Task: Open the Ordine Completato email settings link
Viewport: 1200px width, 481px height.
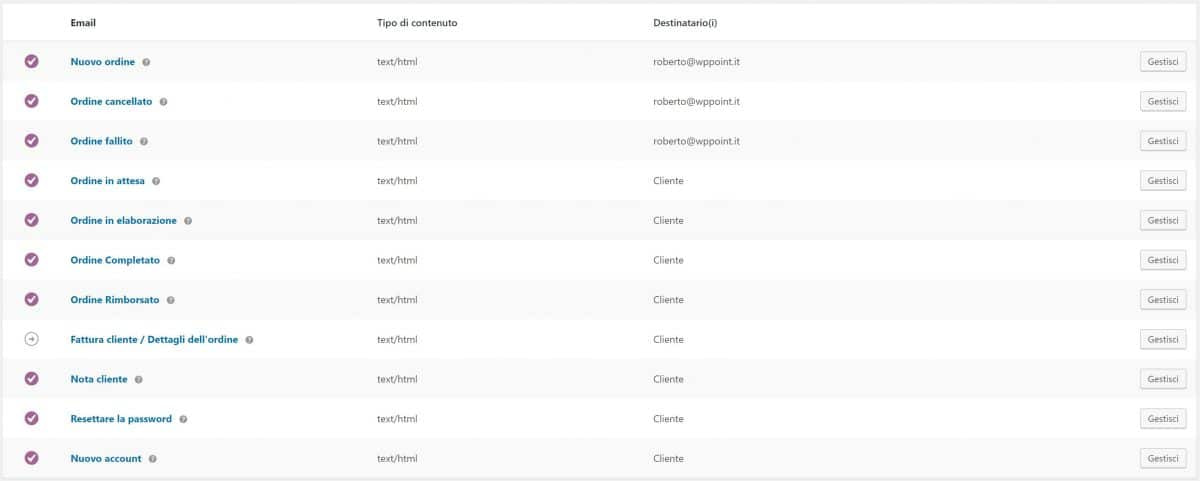Action: tap(115, 260)
